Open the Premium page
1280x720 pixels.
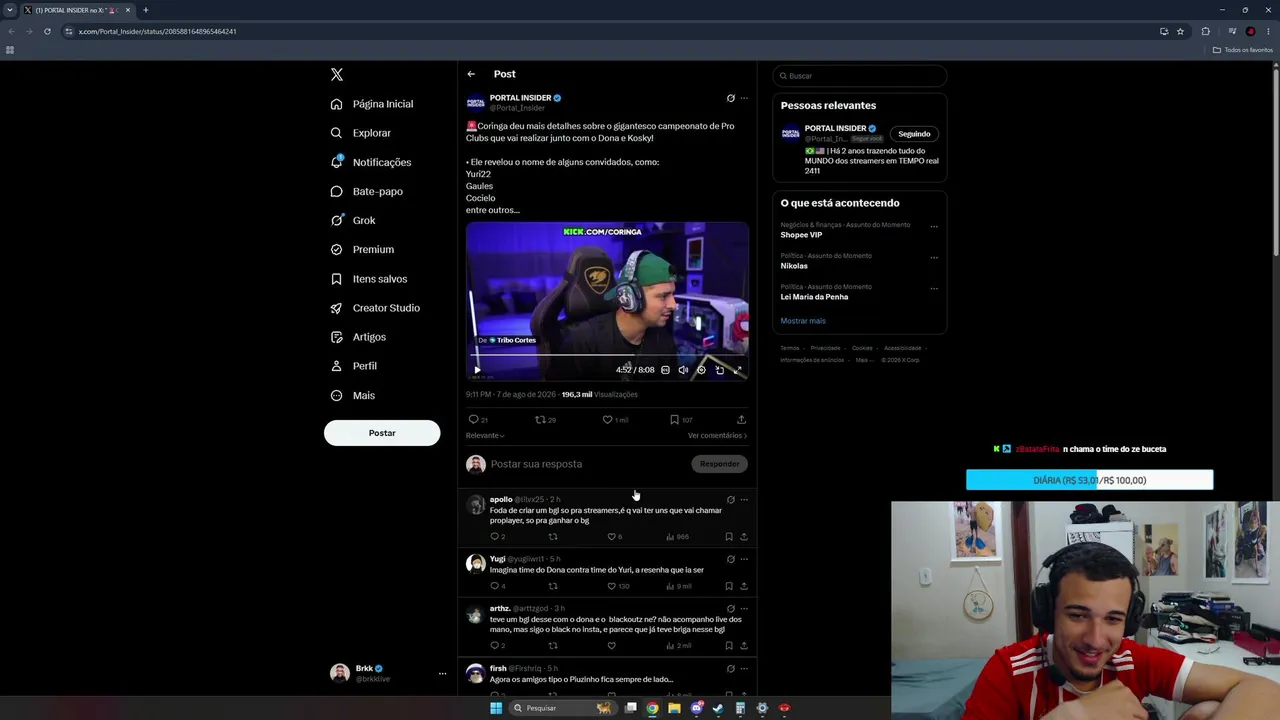pyautogui.click(x=362, y=249)
